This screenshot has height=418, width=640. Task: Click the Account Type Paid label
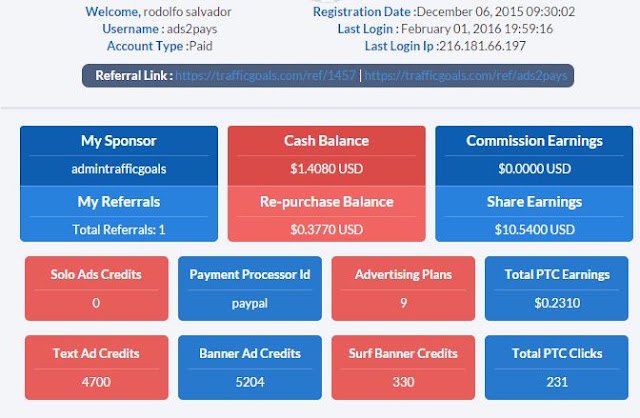tap(160, 46)
